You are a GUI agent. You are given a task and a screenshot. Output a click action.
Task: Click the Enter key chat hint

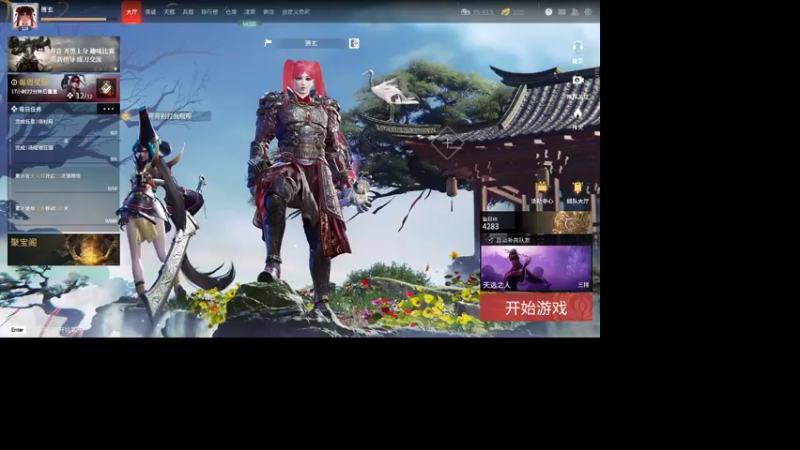pos(17,330)
